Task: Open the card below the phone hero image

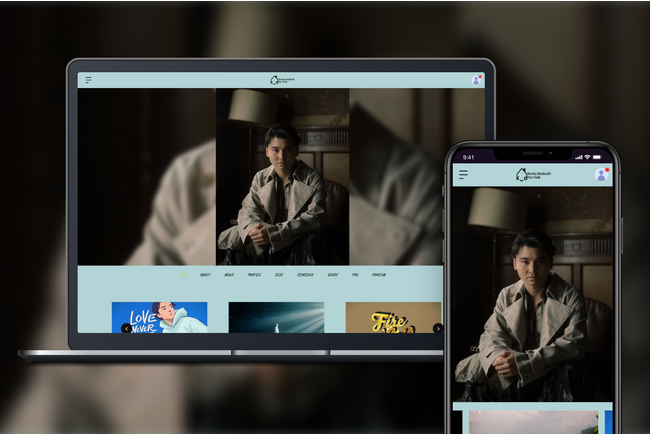Action: 534,422
